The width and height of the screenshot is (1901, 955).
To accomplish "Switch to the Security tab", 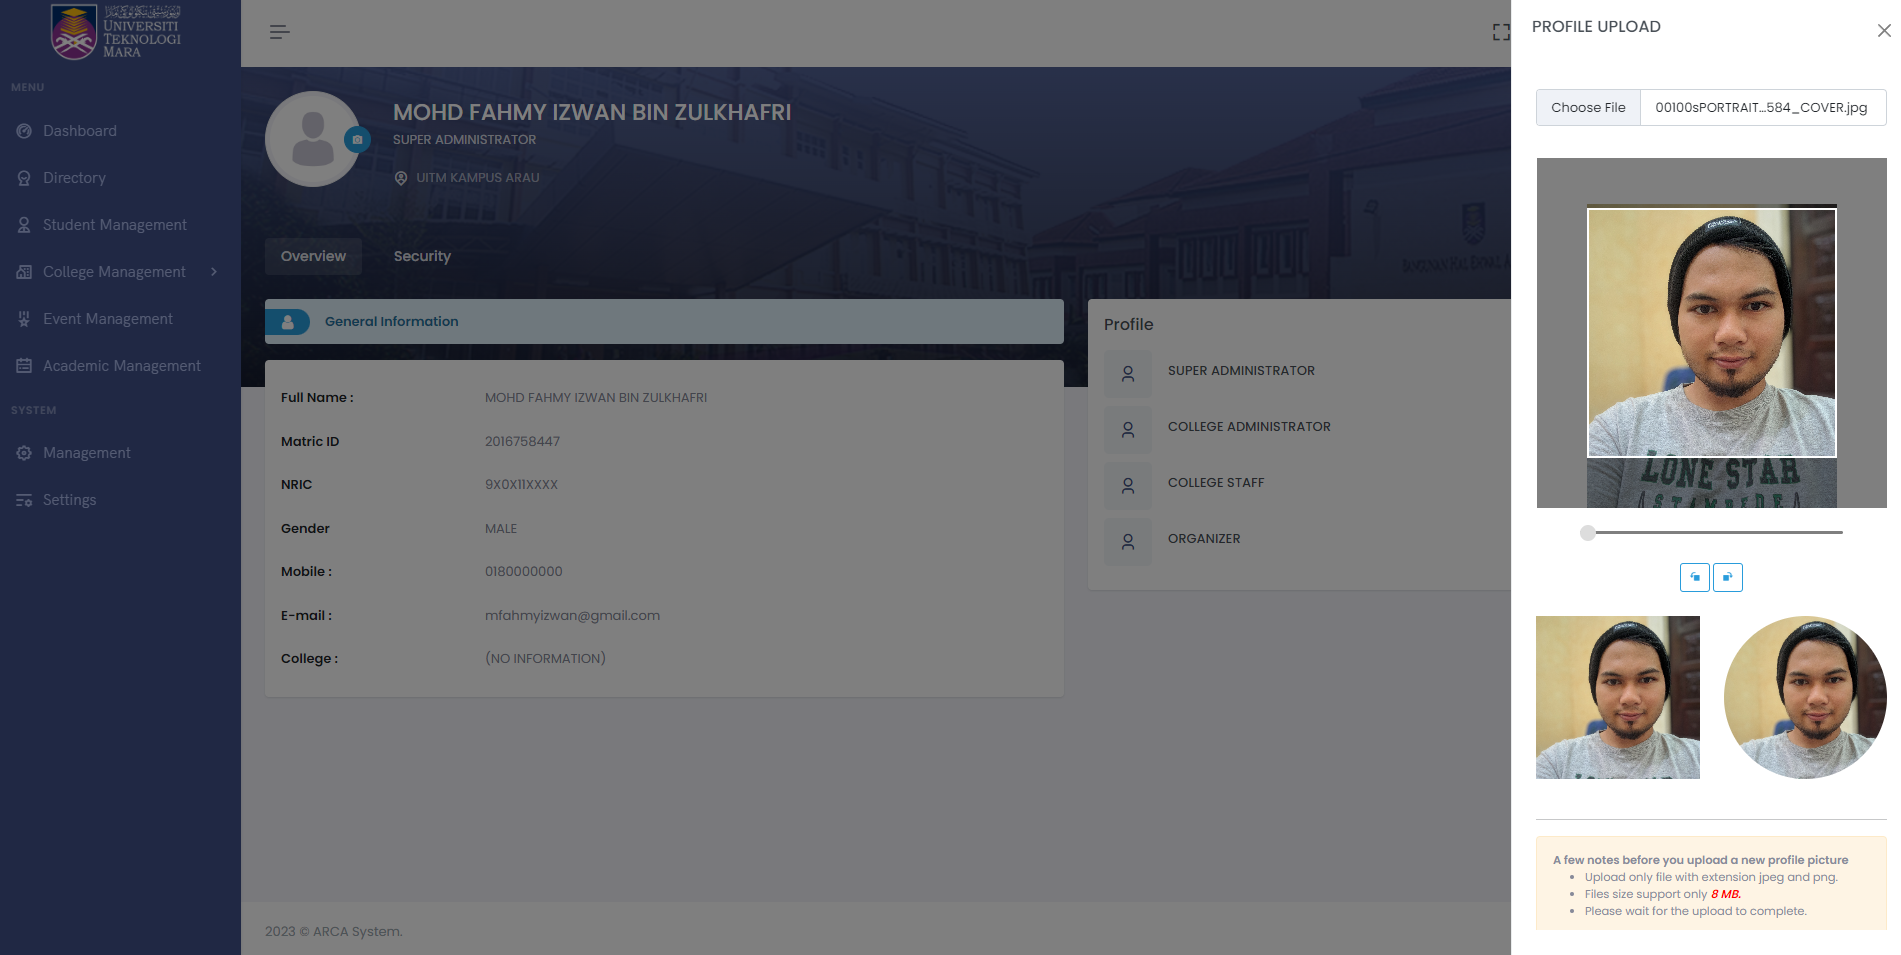I will pyautogui.click(x=422, y=256).
